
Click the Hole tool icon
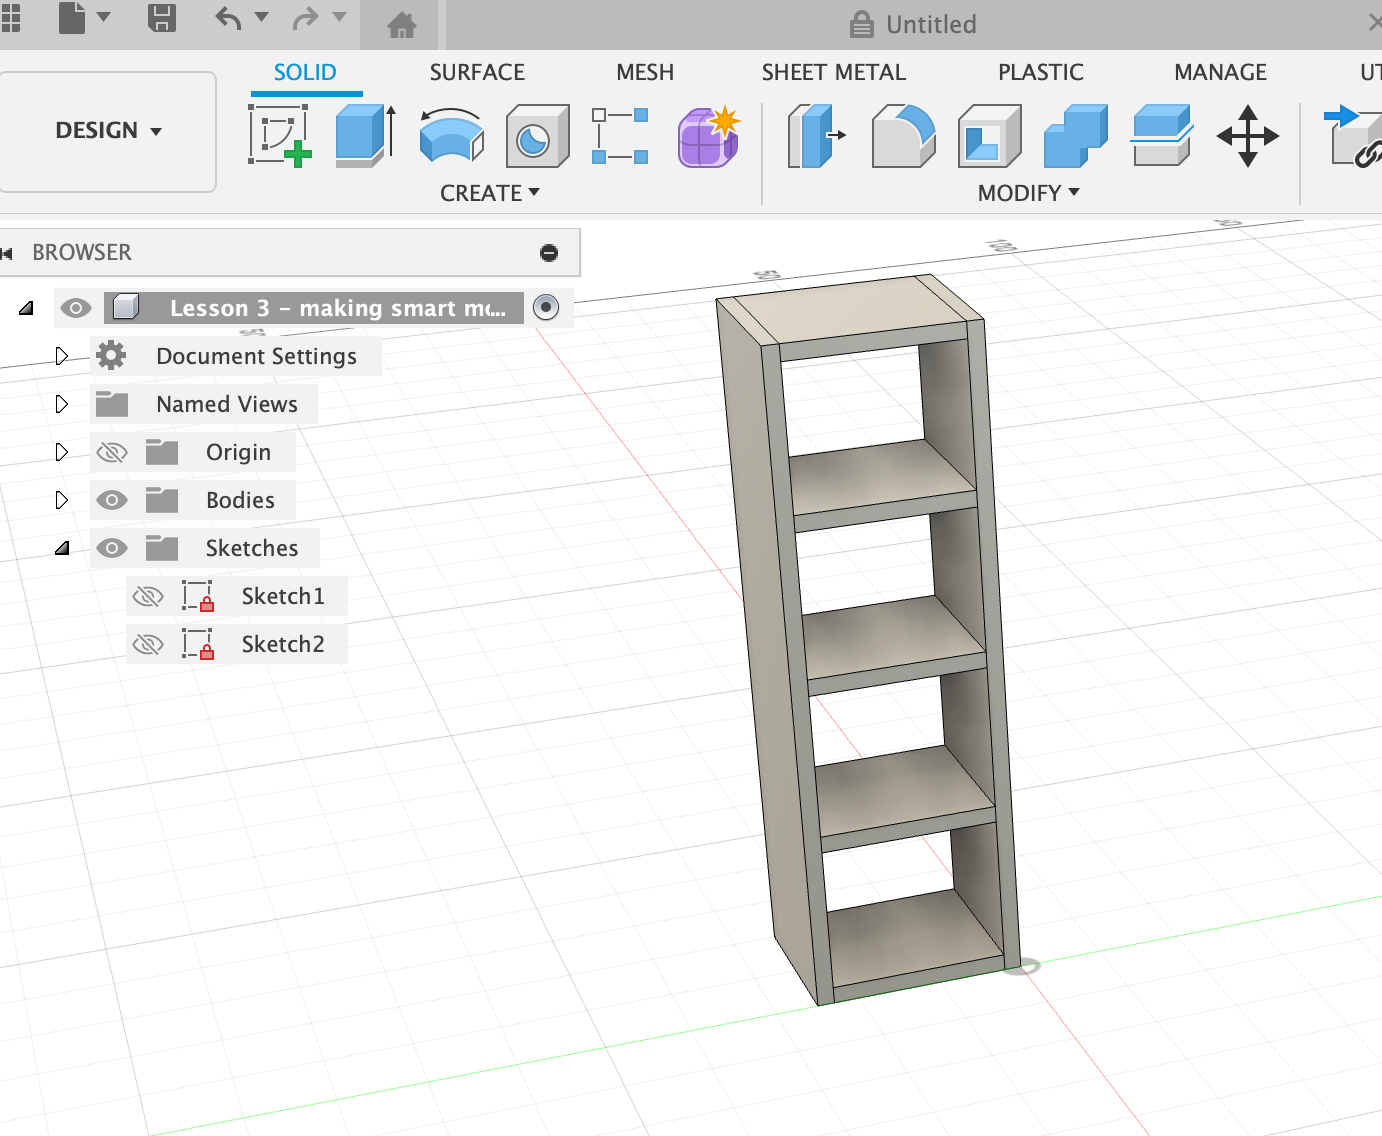[536, 136]
